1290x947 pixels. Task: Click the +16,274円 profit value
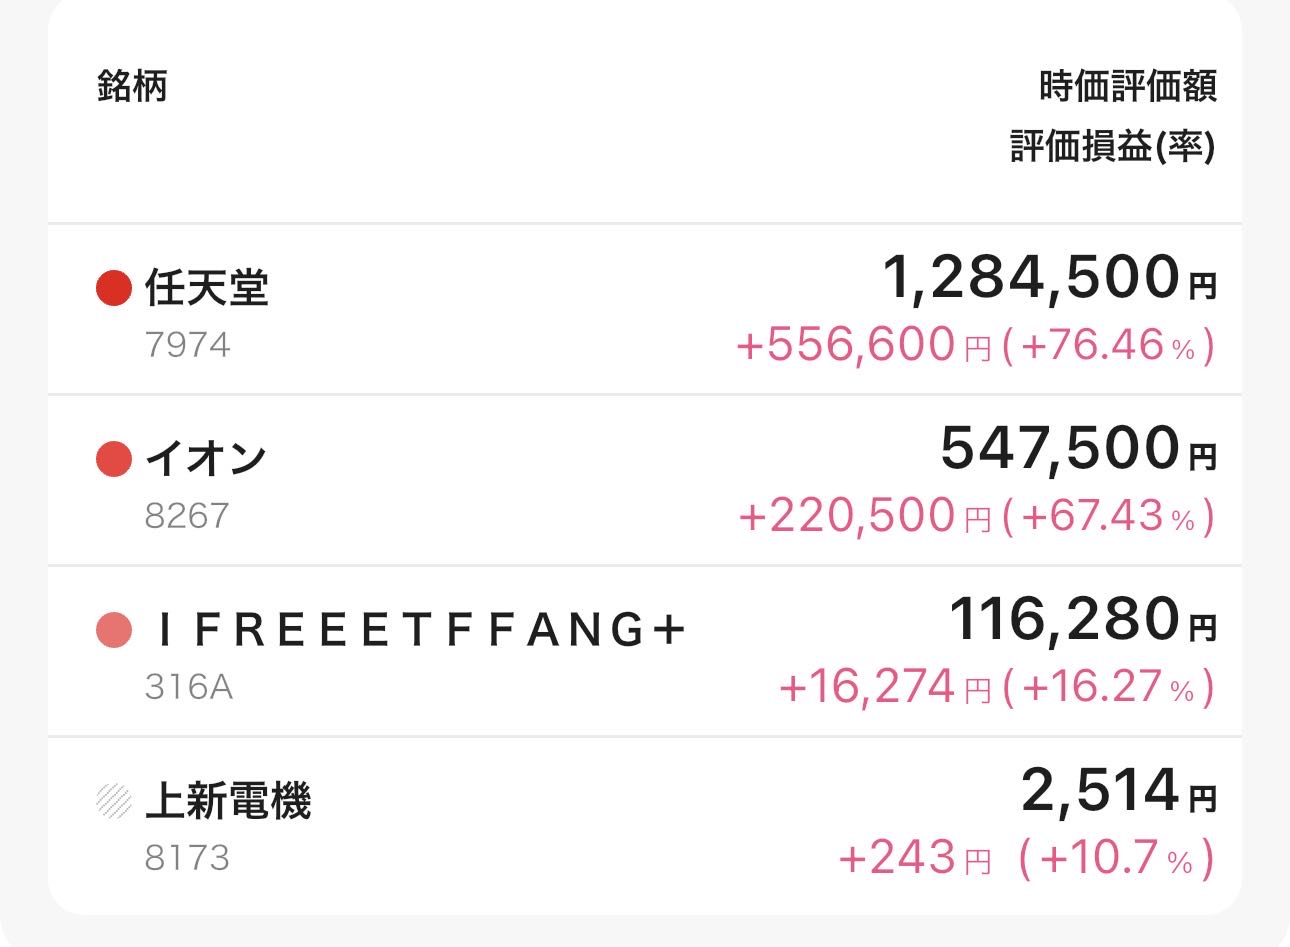point(884,687)
